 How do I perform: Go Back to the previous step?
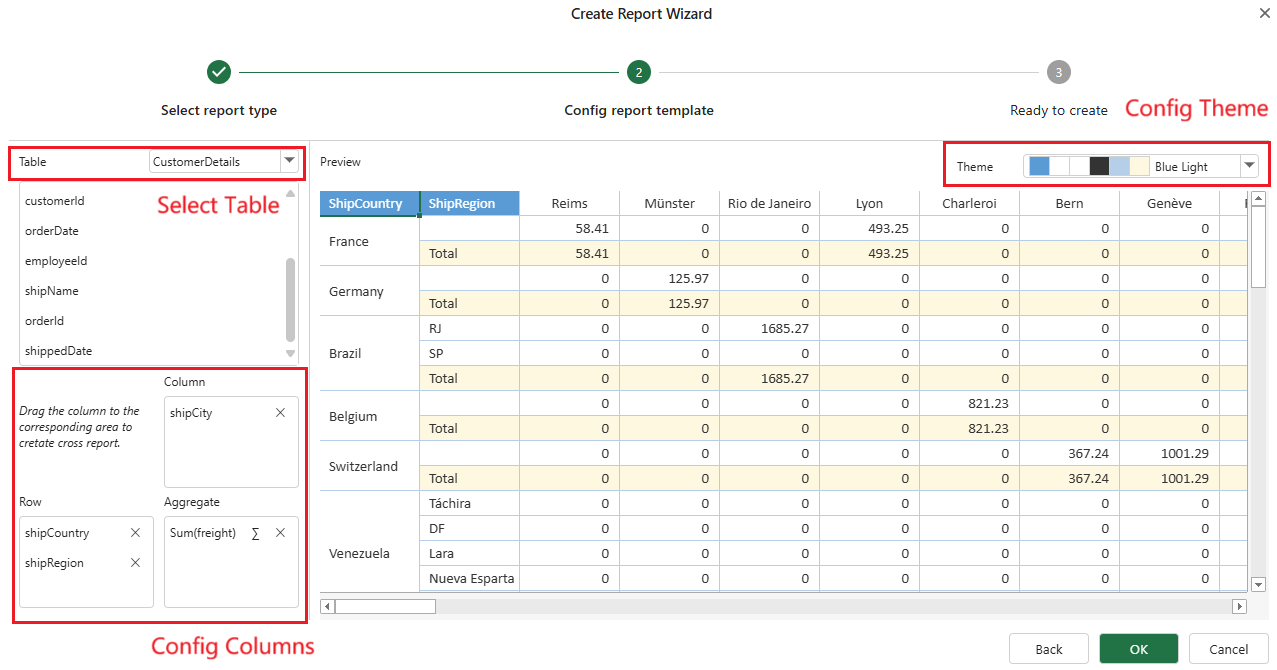pyautogui.click(x=1048, y=649)
